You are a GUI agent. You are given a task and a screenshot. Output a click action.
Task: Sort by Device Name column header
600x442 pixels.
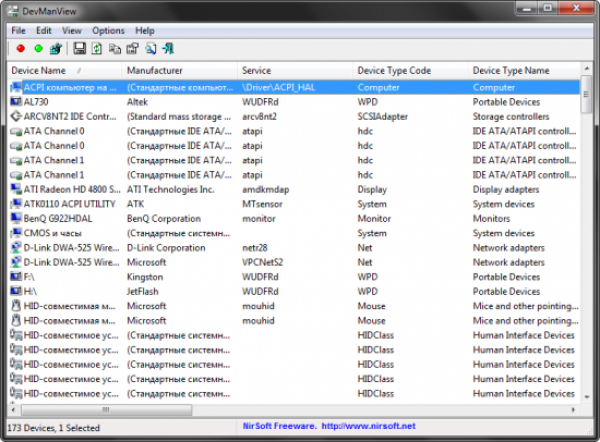[38, 71]
